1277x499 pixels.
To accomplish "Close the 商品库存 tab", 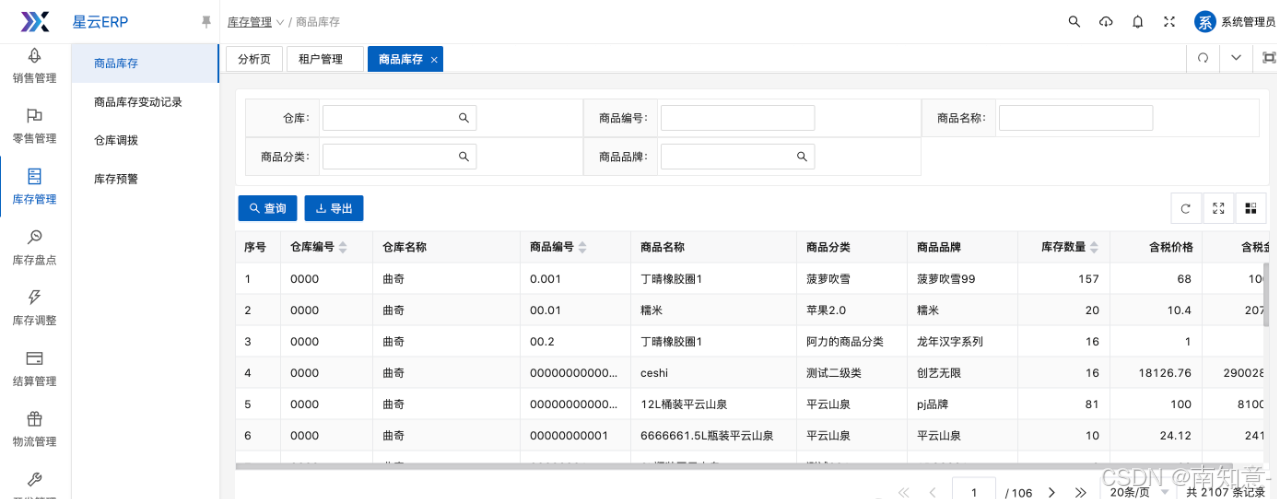I will (434, 60).
